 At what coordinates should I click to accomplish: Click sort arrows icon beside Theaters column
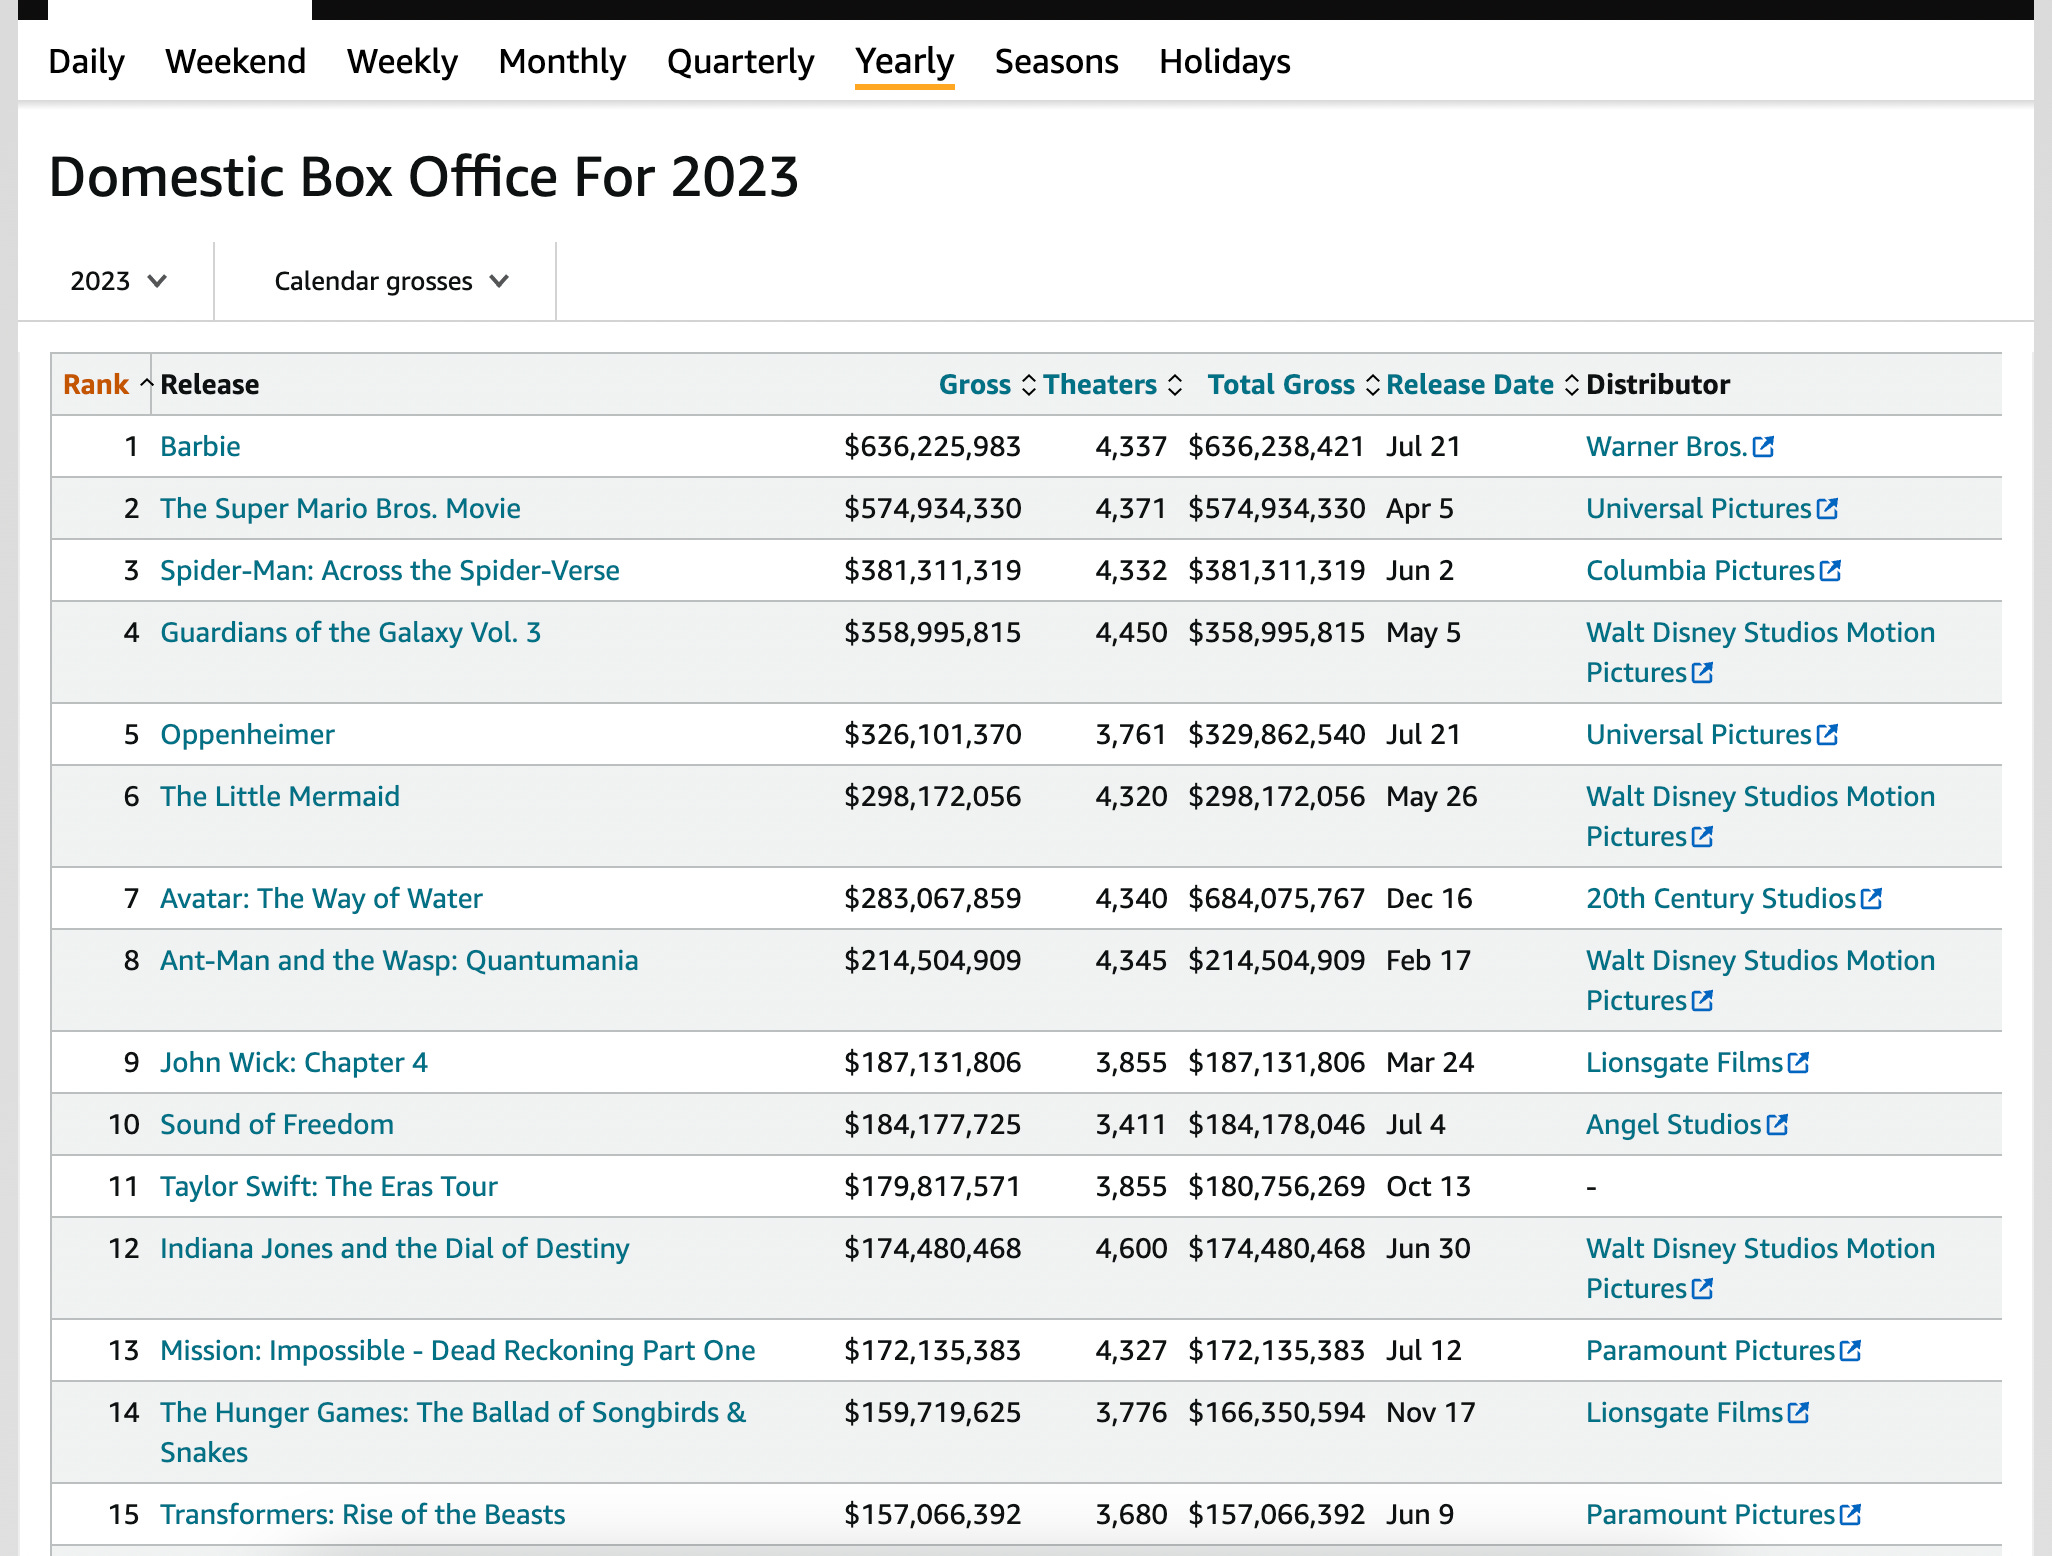click(1175, 385)
